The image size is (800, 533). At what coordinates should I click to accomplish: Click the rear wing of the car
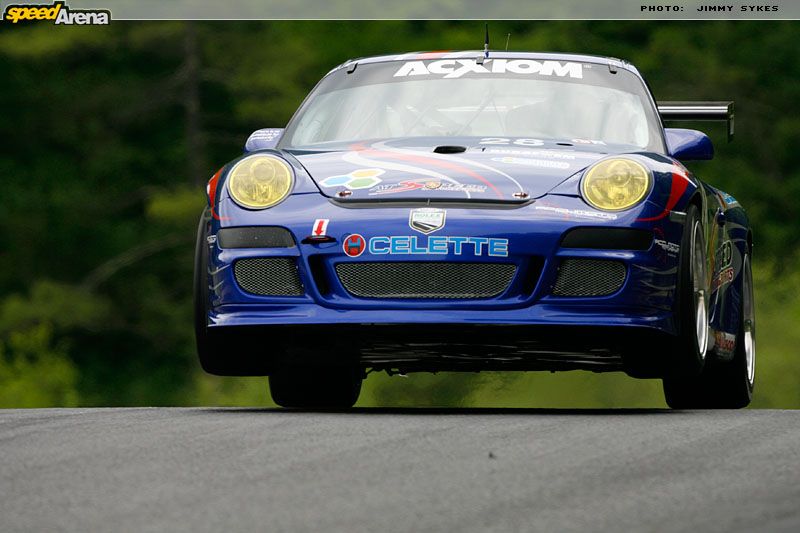pyautogui.click(x=697, y=111)
